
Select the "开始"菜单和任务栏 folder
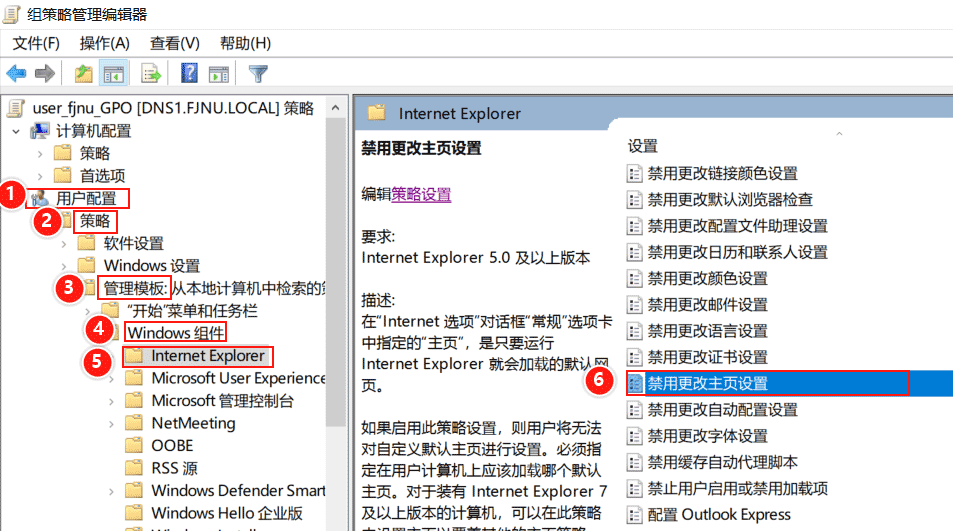(192, 310)
